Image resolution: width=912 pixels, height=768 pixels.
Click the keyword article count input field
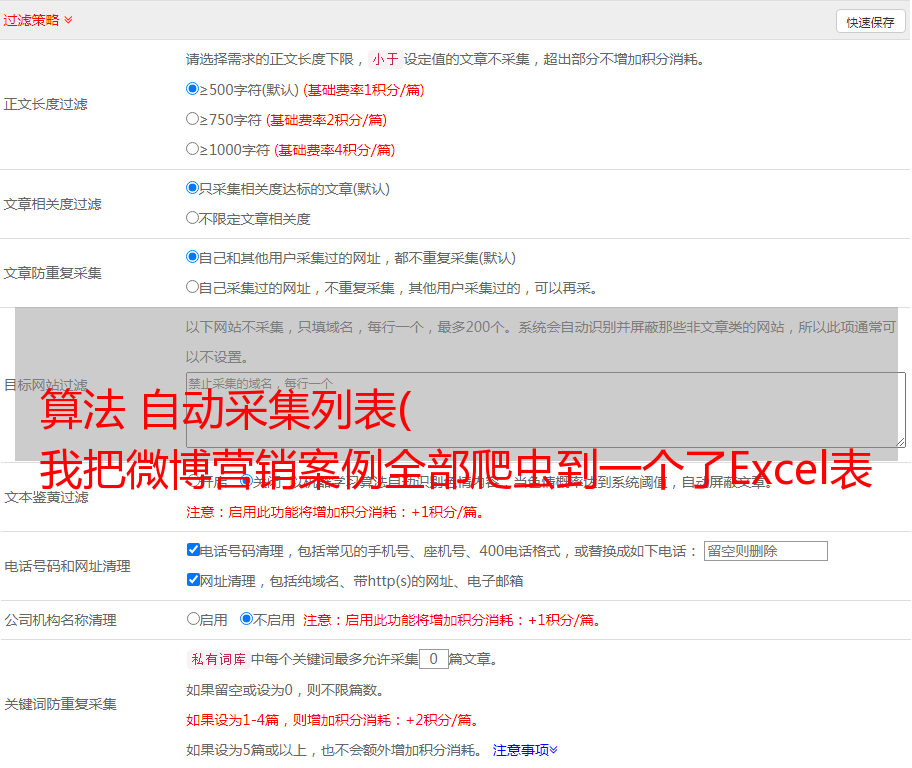(433, 659)
